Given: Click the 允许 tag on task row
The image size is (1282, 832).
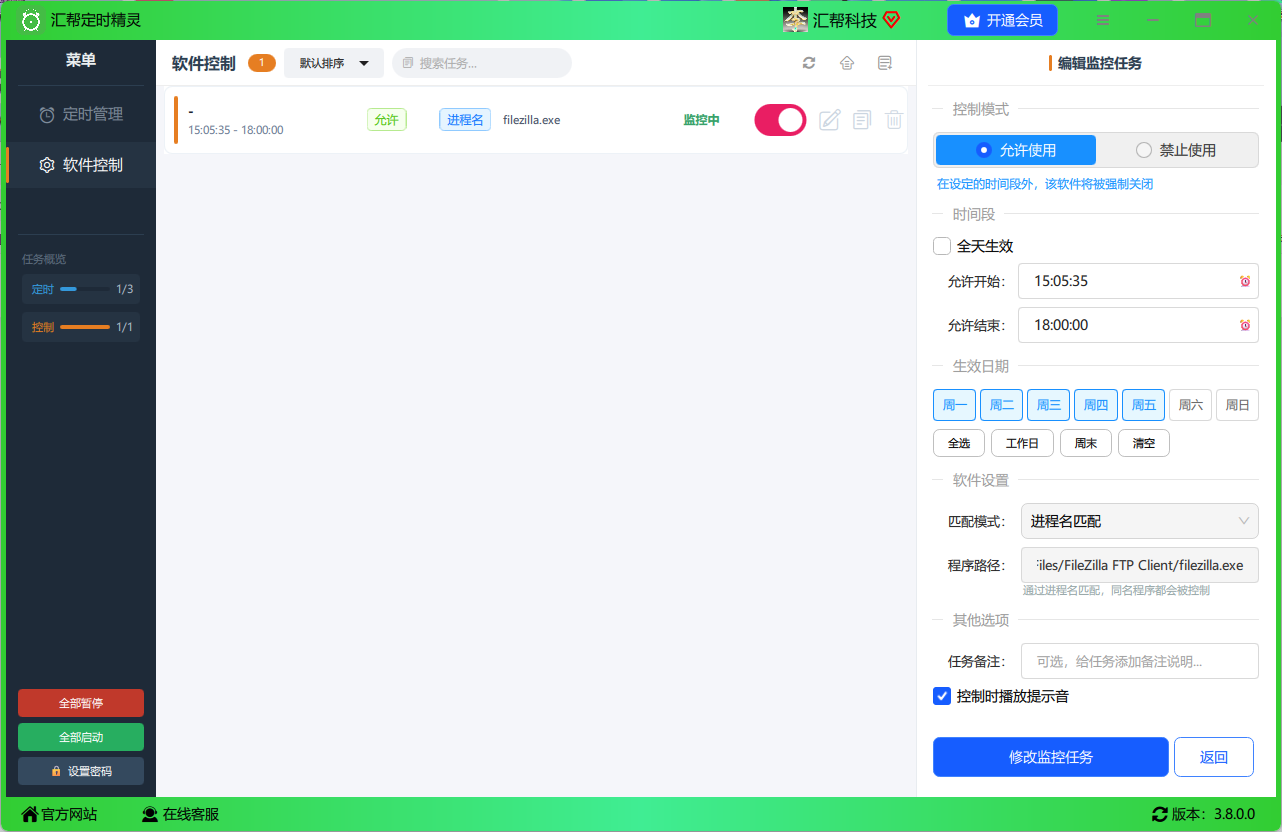Looking at the screenshot, I should (386, 120).
